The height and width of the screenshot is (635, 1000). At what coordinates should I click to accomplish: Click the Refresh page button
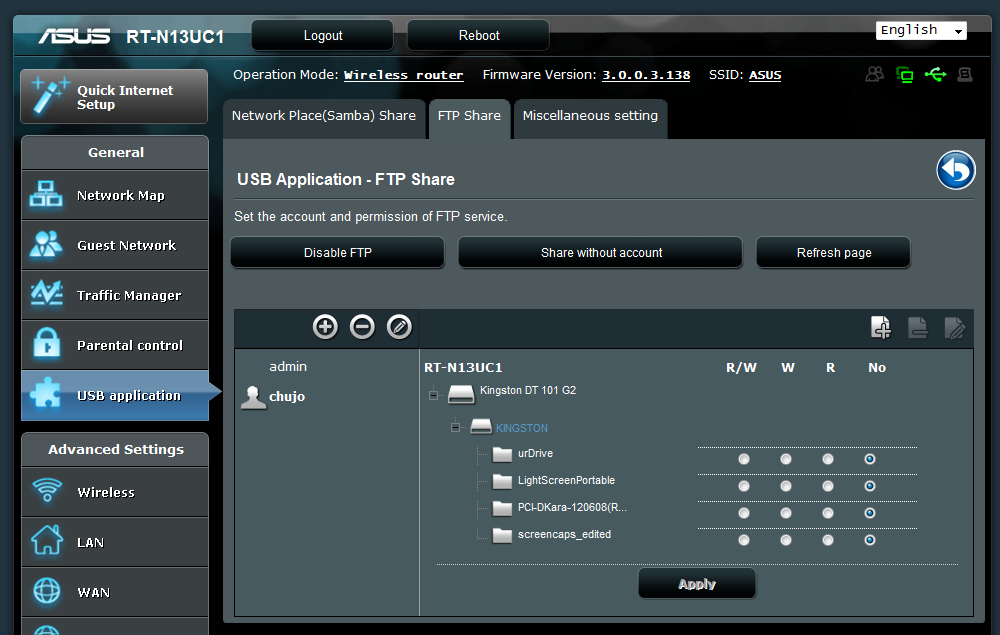(x=834, y=252)
